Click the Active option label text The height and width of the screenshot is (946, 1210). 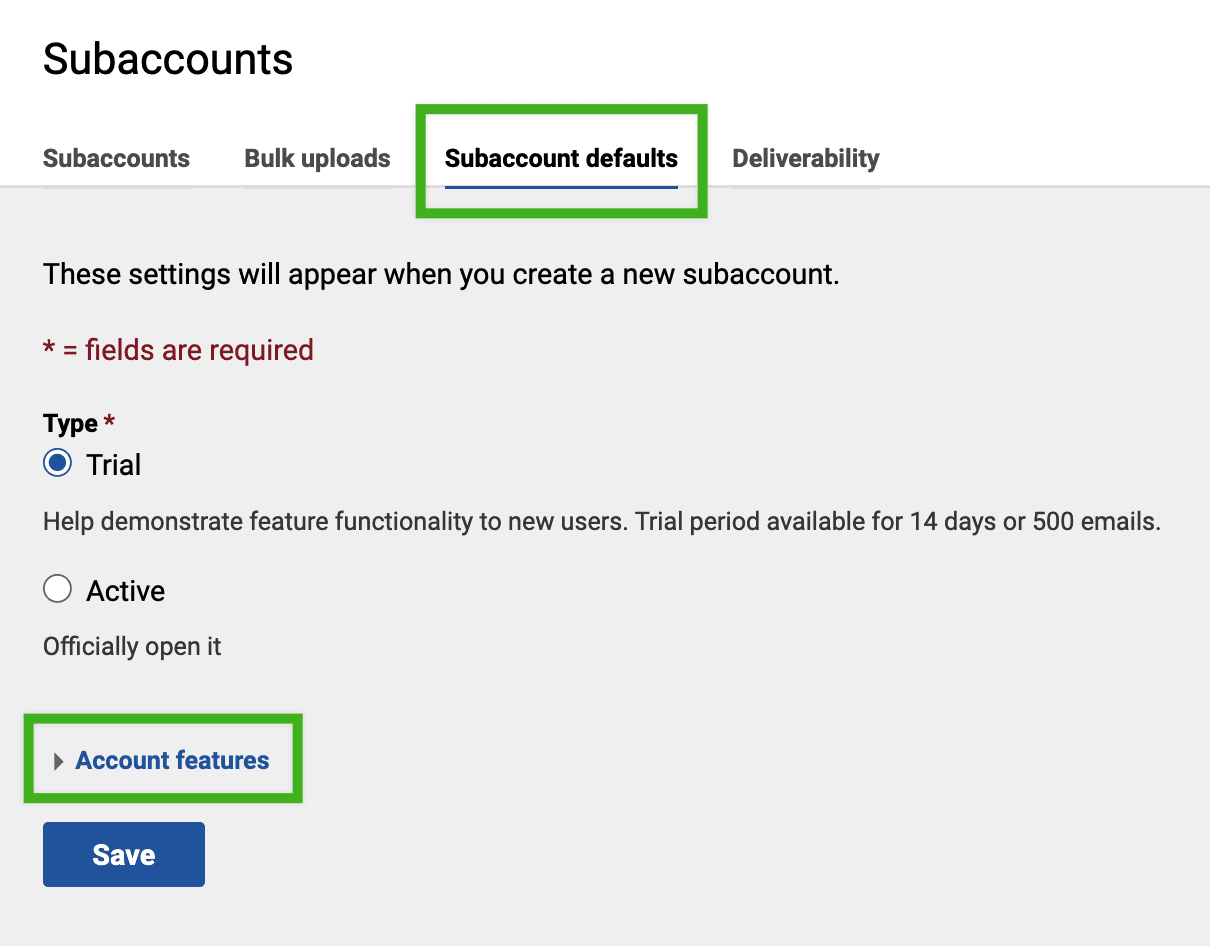tap(126, 591)
